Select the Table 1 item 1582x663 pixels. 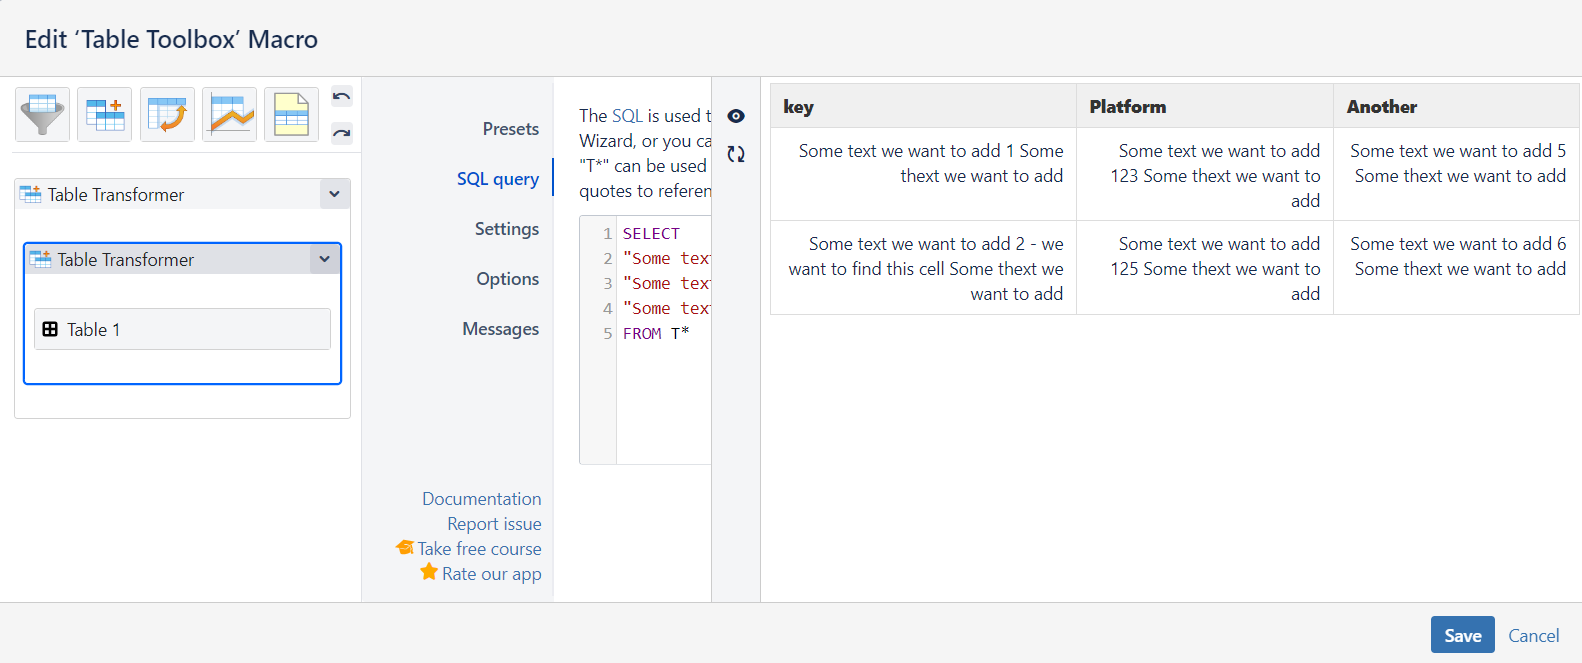click(182, 329)
